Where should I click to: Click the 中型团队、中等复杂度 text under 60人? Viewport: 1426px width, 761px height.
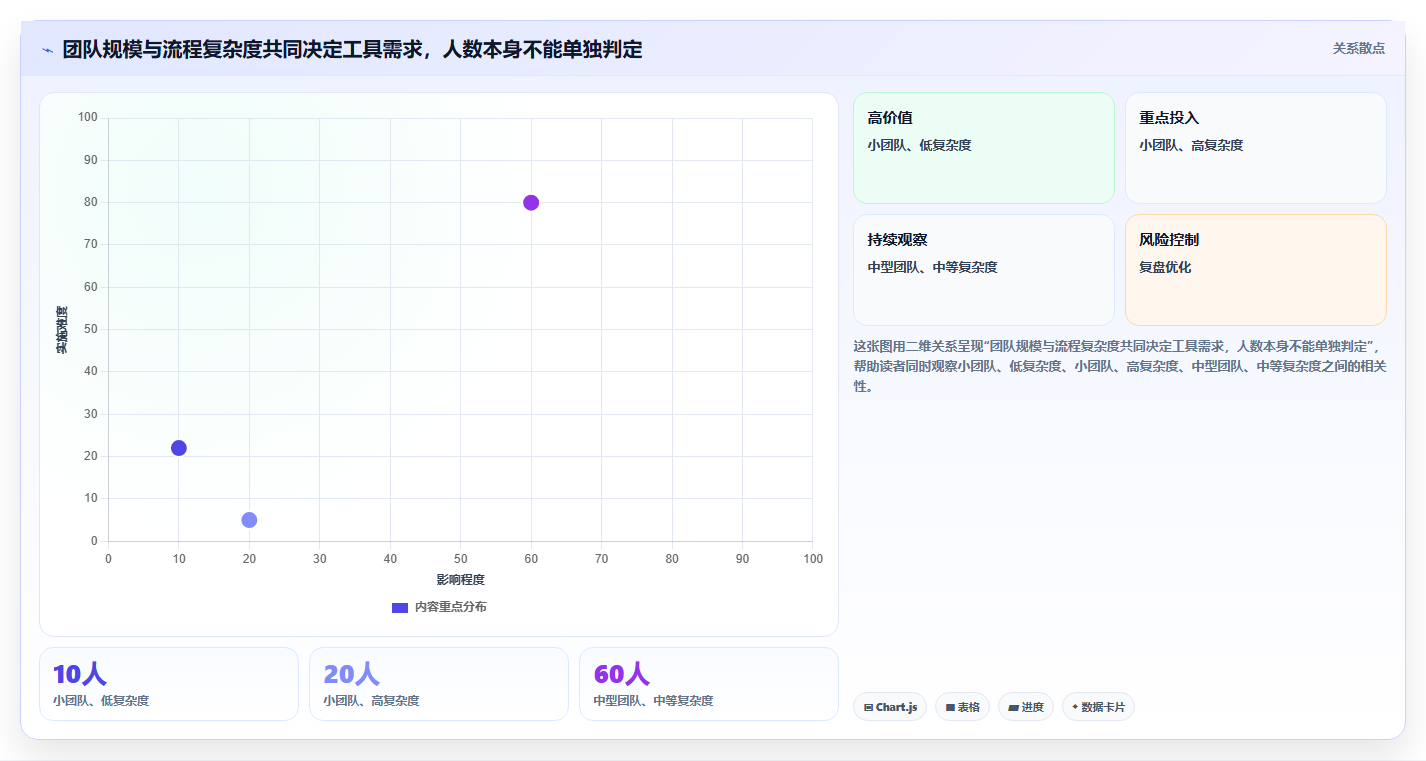653,701
